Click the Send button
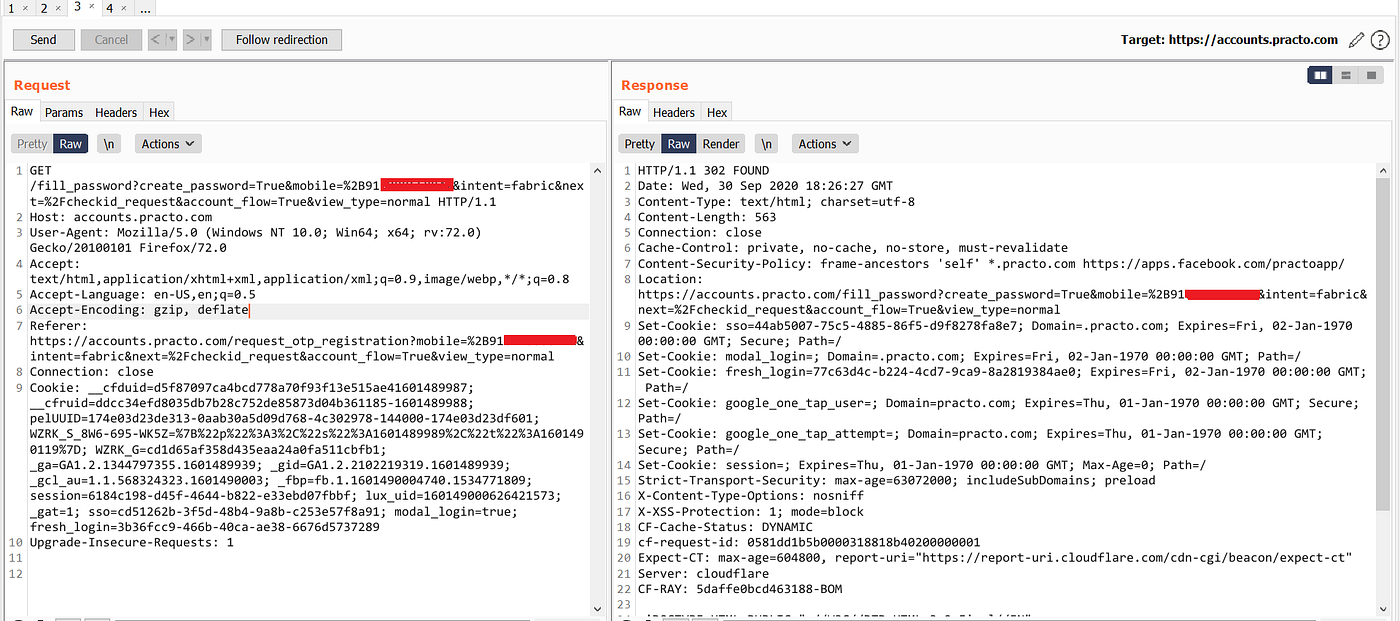 tap(43, 40)
